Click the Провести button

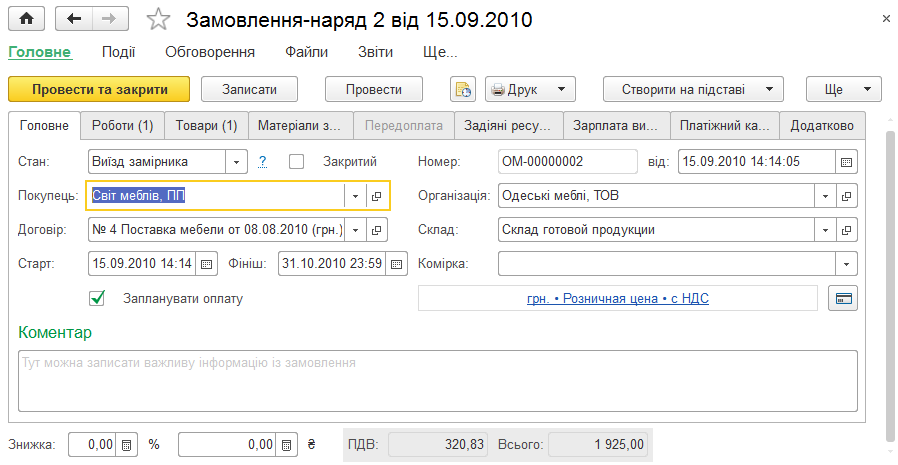pos(373,89)
